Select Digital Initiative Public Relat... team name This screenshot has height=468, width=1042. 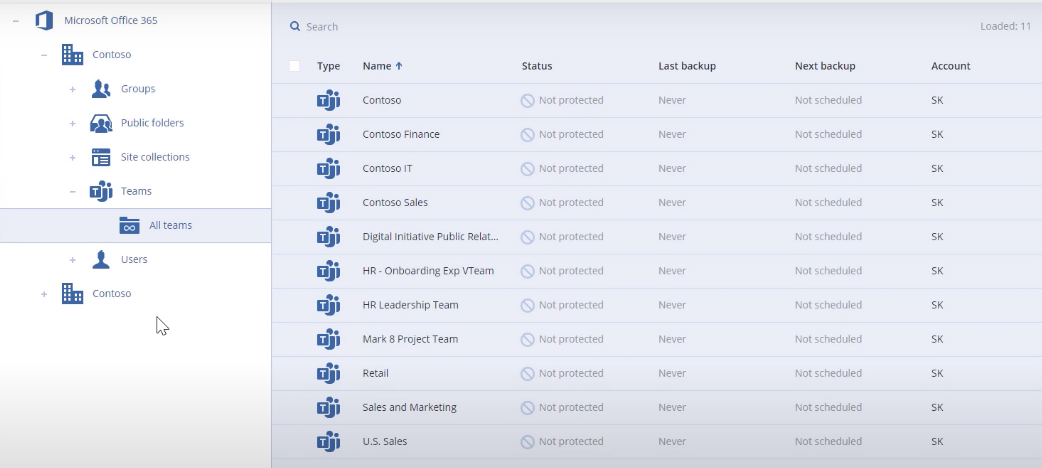431,237
